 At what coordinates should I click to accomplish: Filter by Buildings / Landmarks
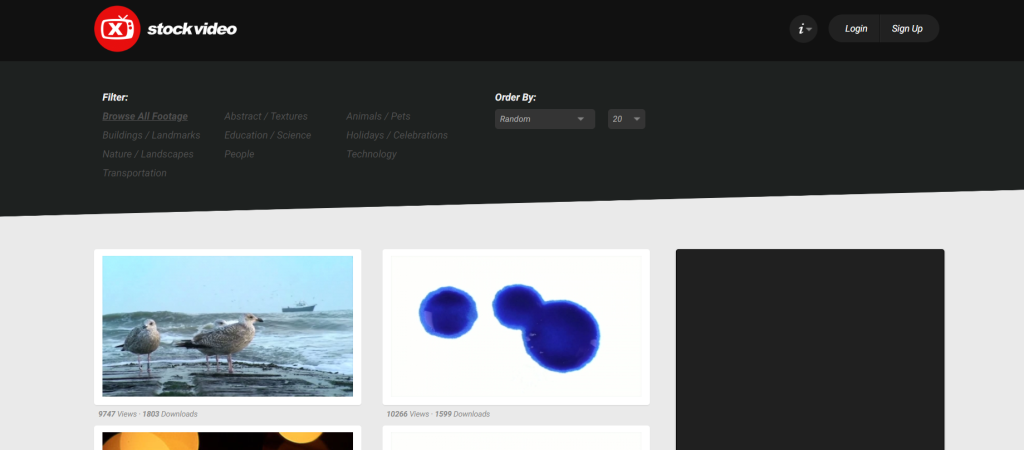point(152,135)
